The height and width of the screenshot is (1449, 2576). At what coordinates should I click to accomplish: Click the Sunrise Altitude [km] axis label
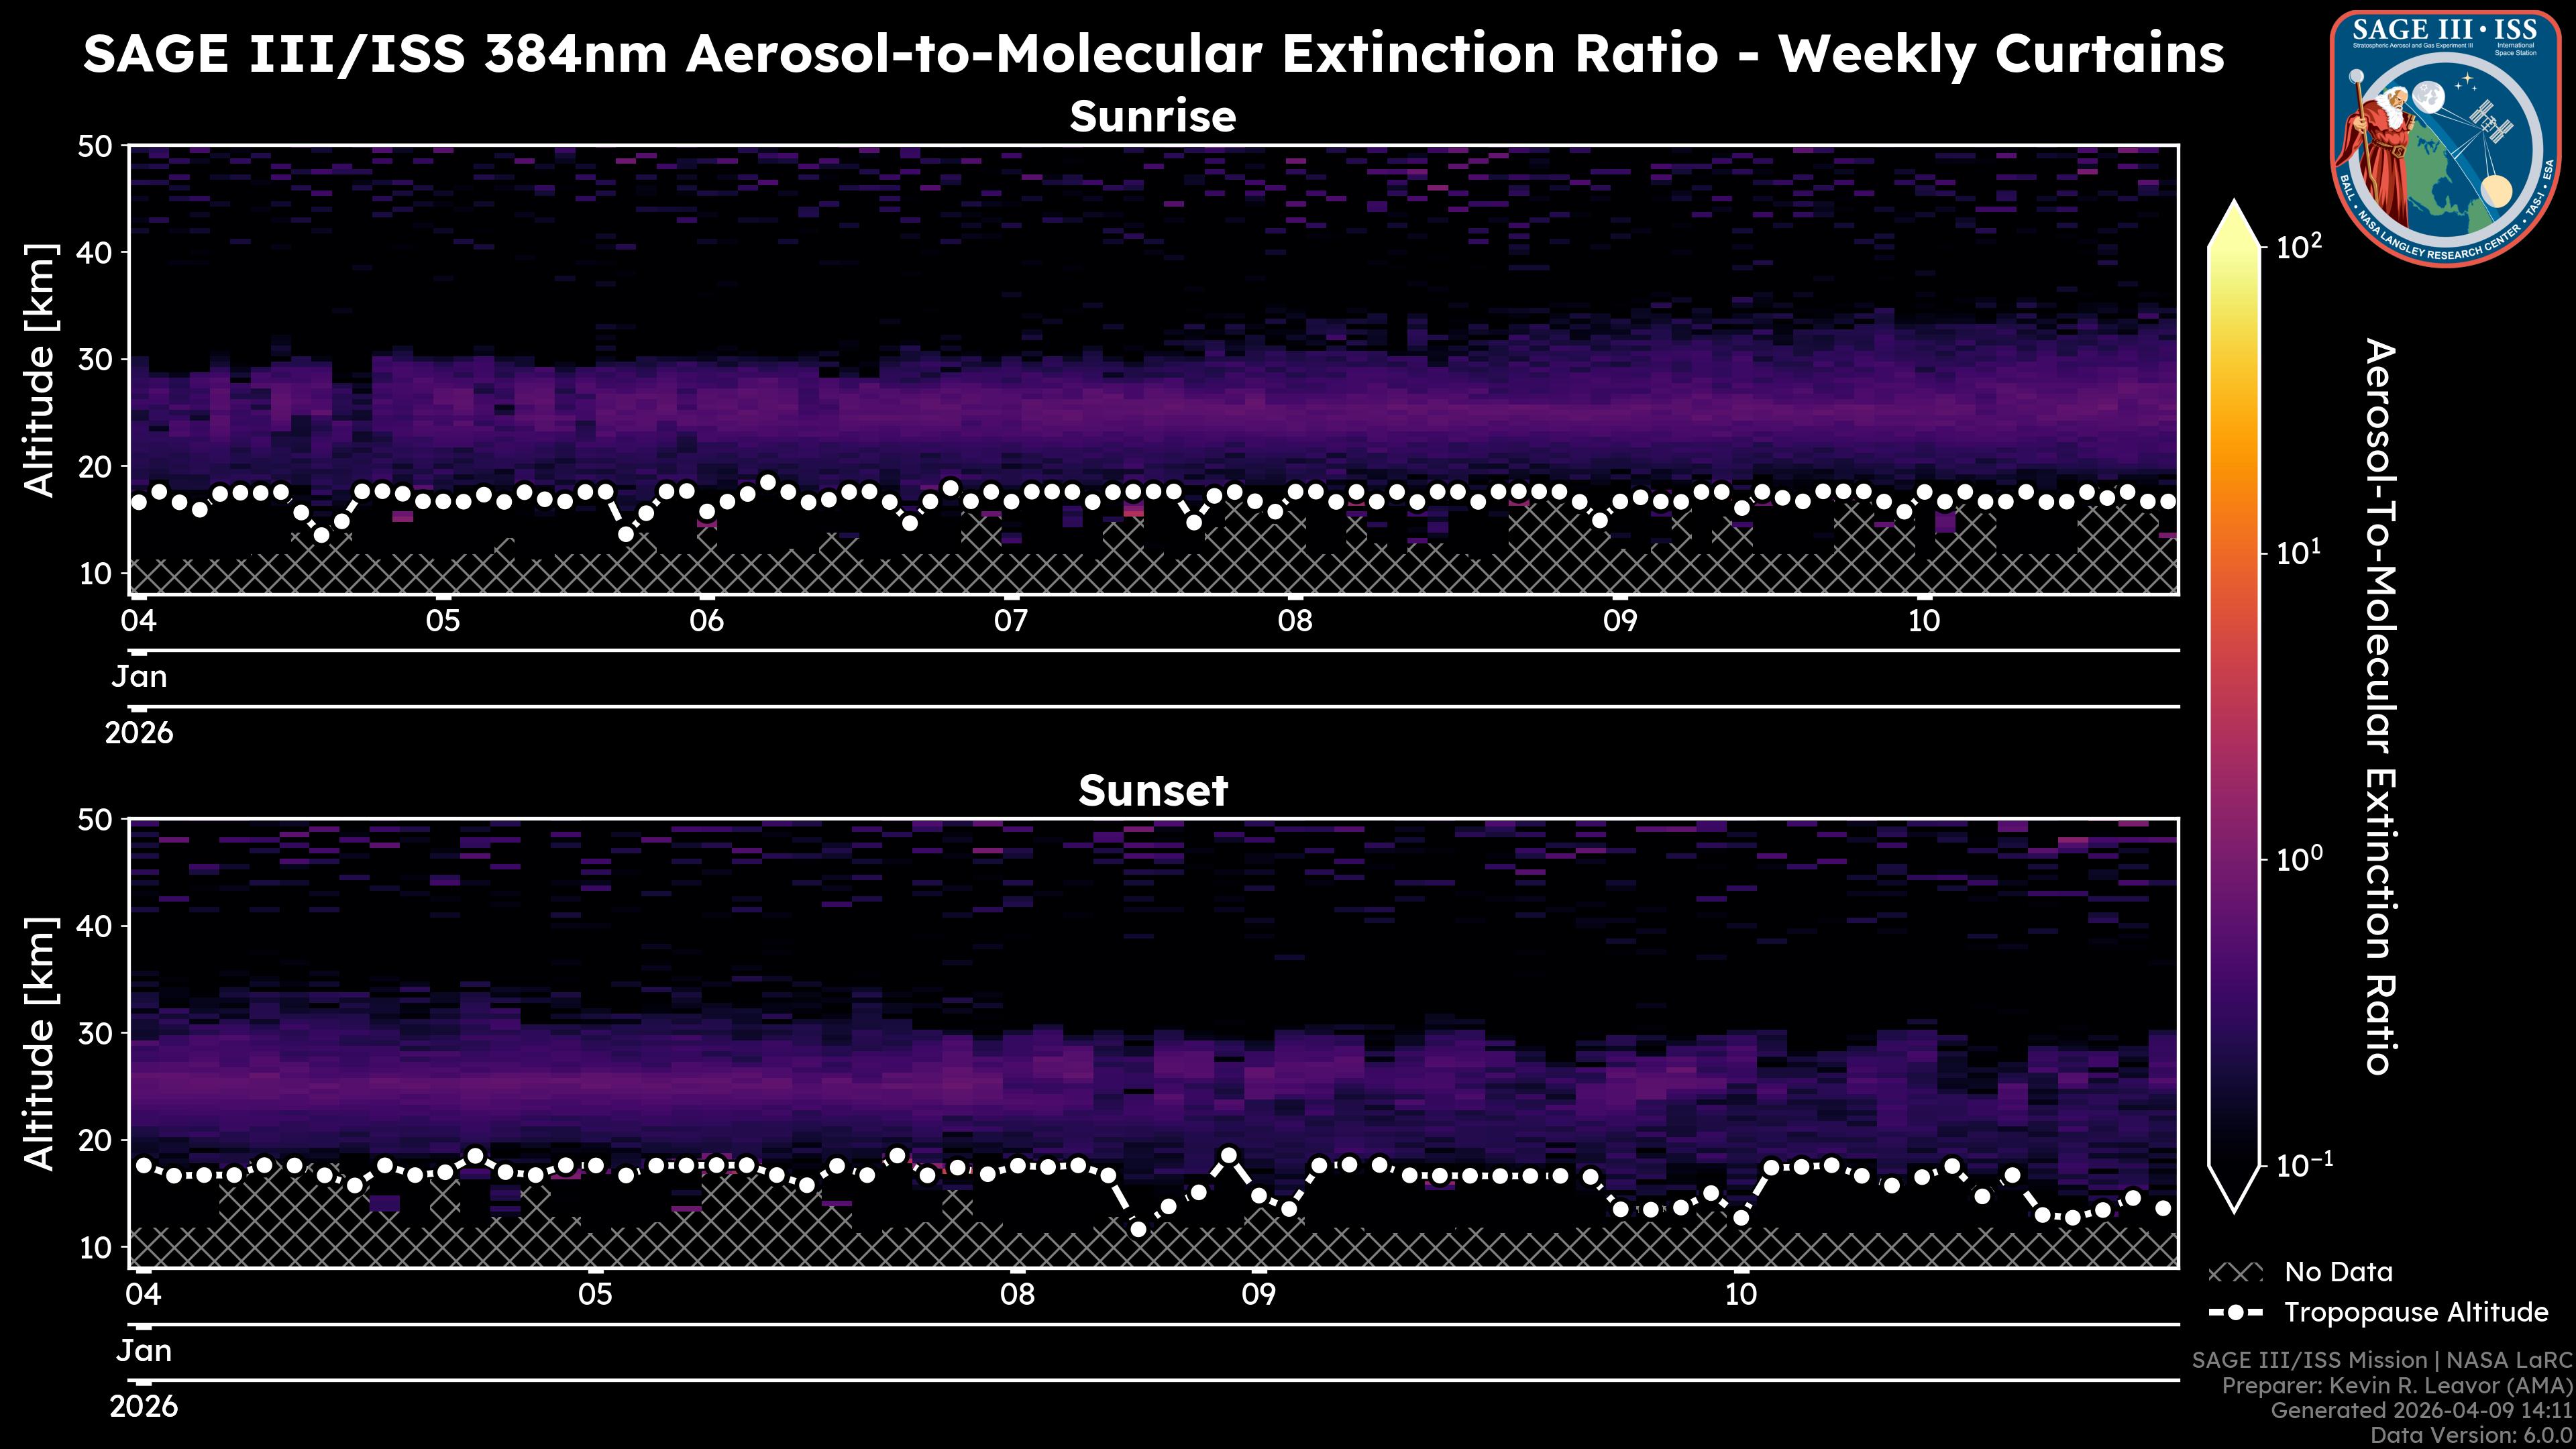[x=40, y=370]
